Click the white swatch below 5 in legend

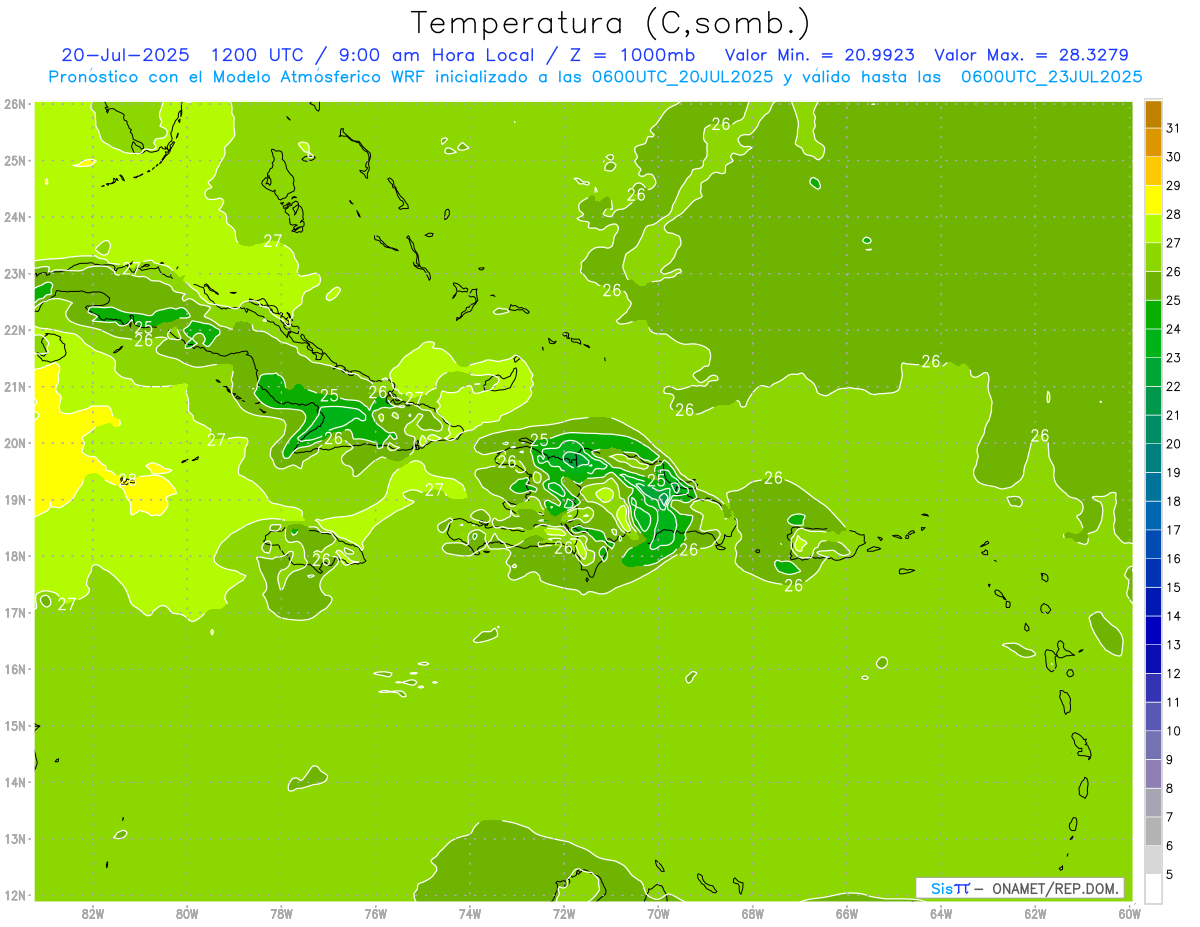pyautogui.click(x=1153, y=888)
